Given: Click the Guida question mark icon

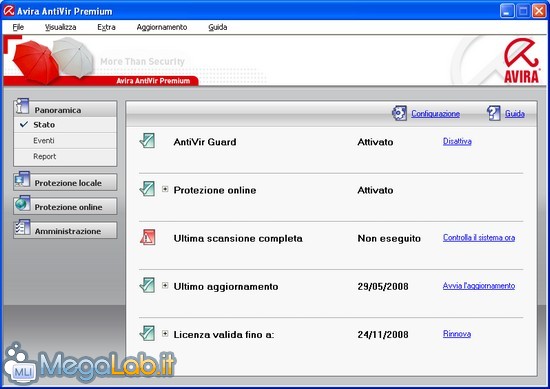Looking at the screenshot, I should pyautogui.click(x=494, y=113).
